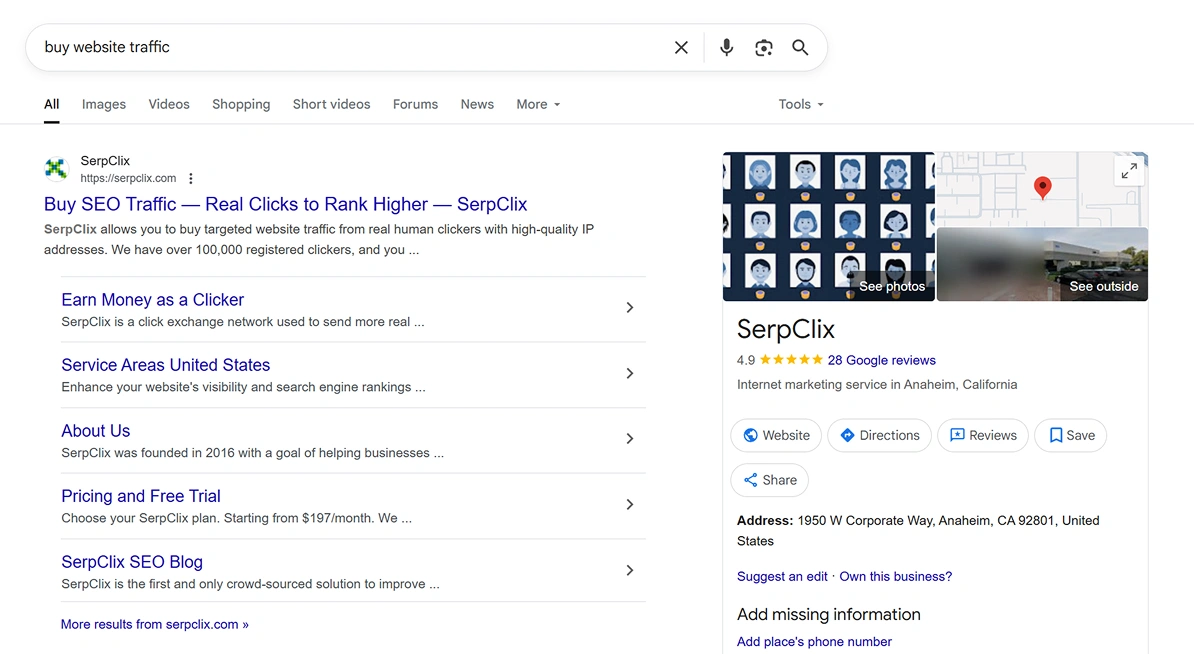
Task: Switch to the Images tab
Action: (104, 104)
